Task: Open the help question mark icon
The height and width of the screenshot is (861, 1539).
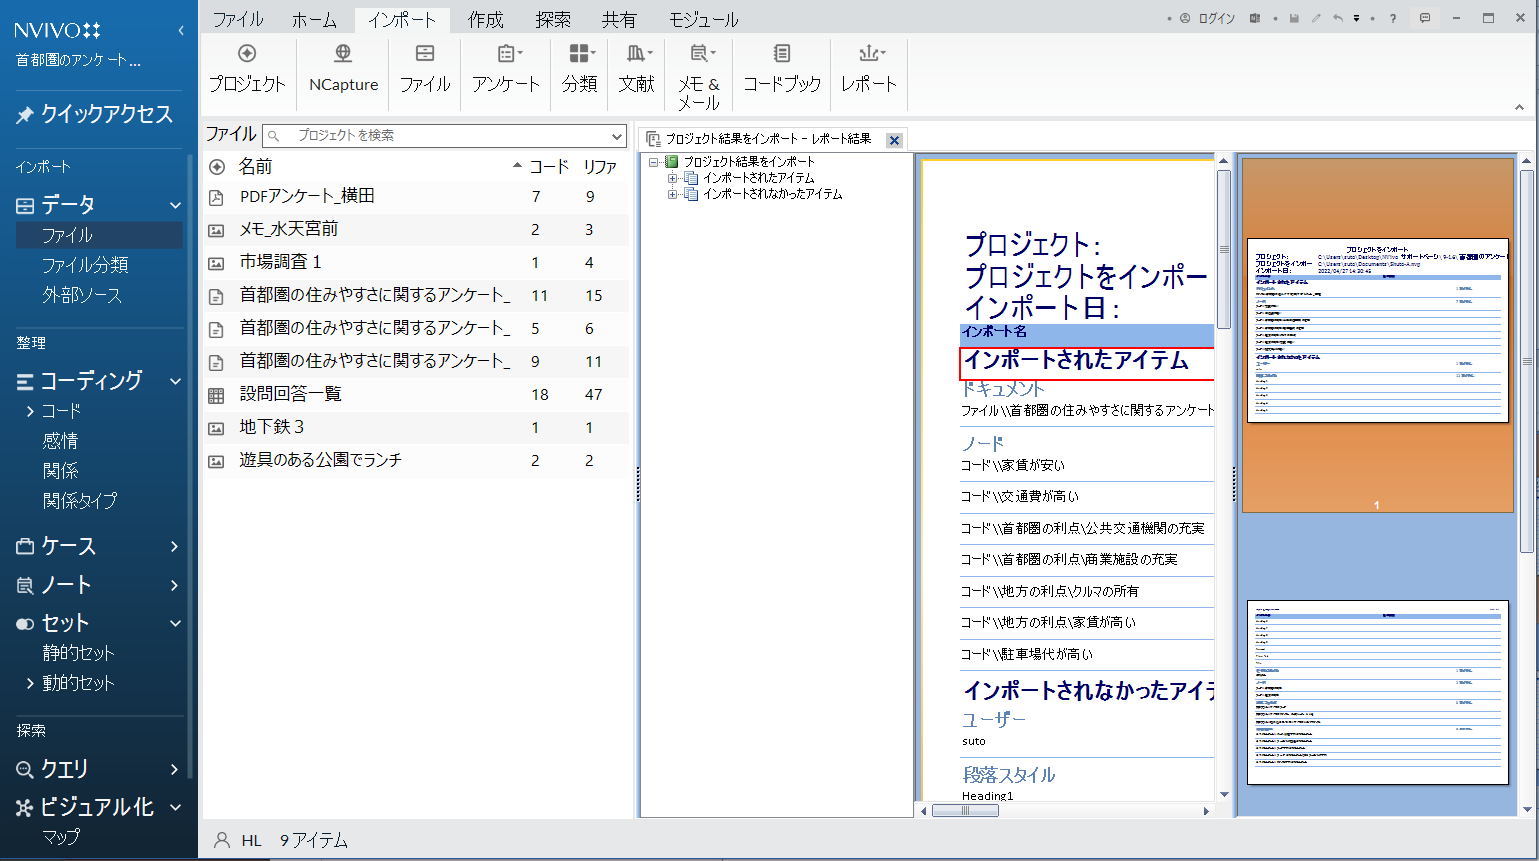Action: (x=1392, y=19)
